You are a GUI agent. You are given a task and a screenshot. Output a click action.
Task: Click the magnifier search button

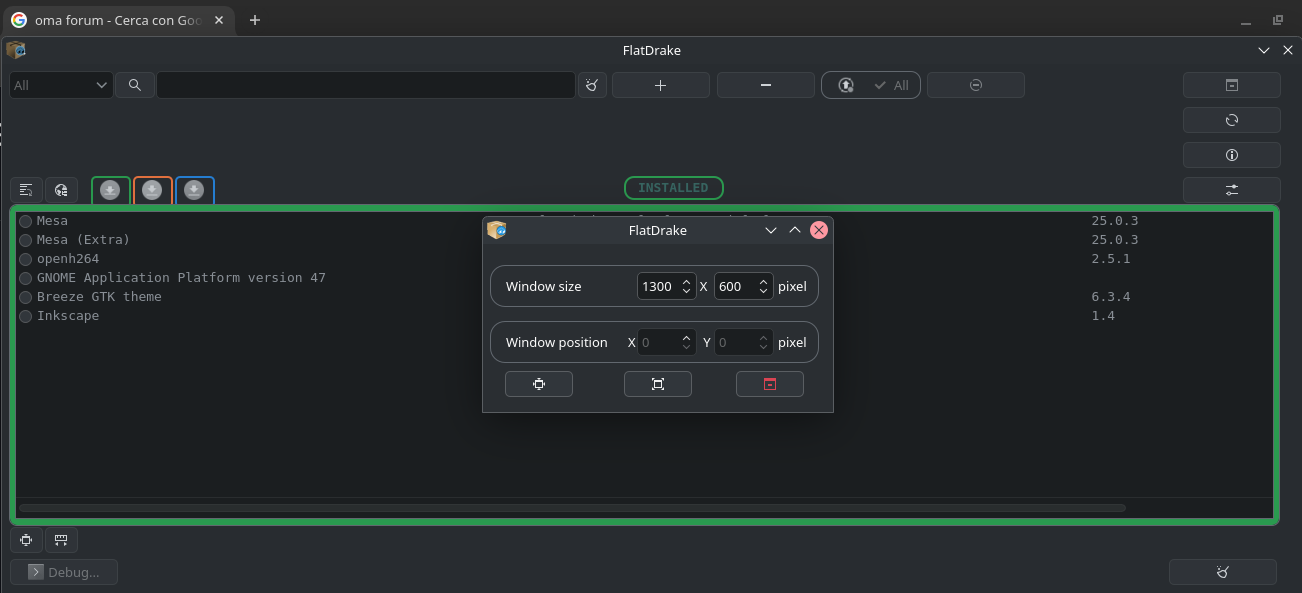(x=135, y=85)
